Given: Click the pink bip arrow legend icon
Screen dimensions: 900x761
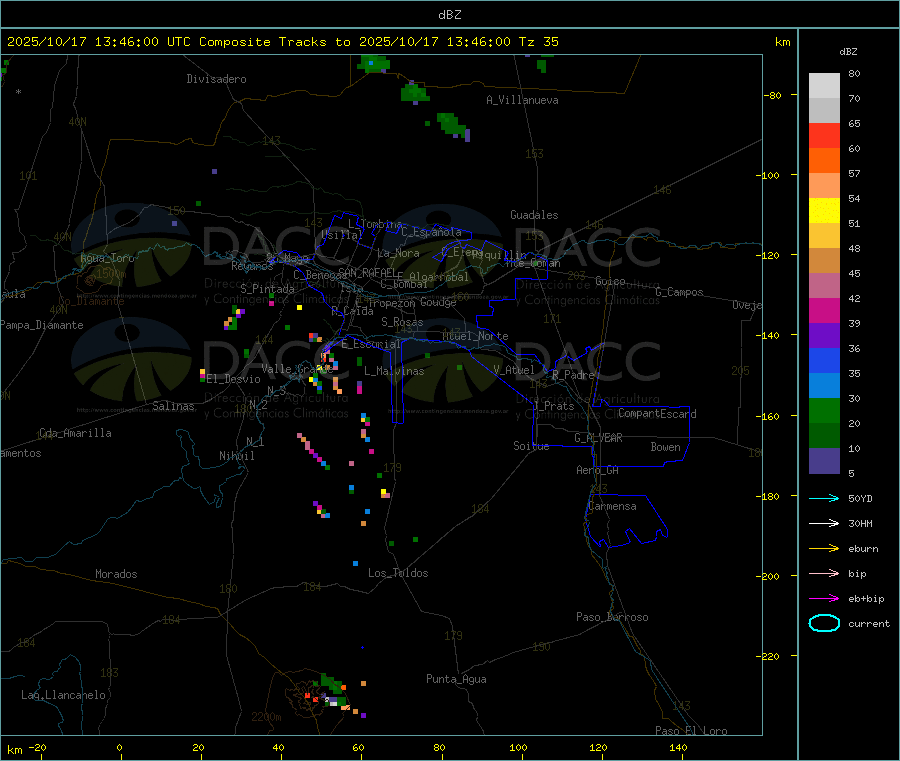Looking at the screenshot, I should coord(824,573).
